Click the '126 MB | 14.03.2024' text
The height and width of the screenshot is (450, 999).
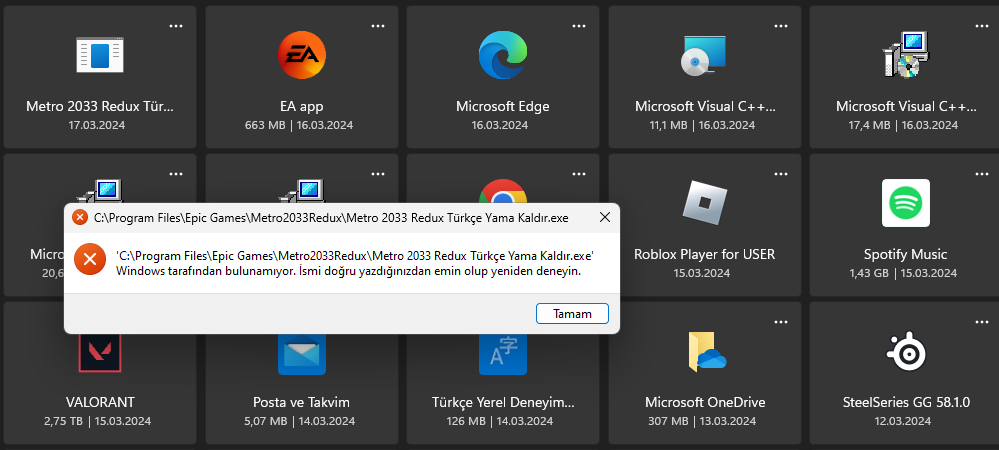[x=500, y=421]
